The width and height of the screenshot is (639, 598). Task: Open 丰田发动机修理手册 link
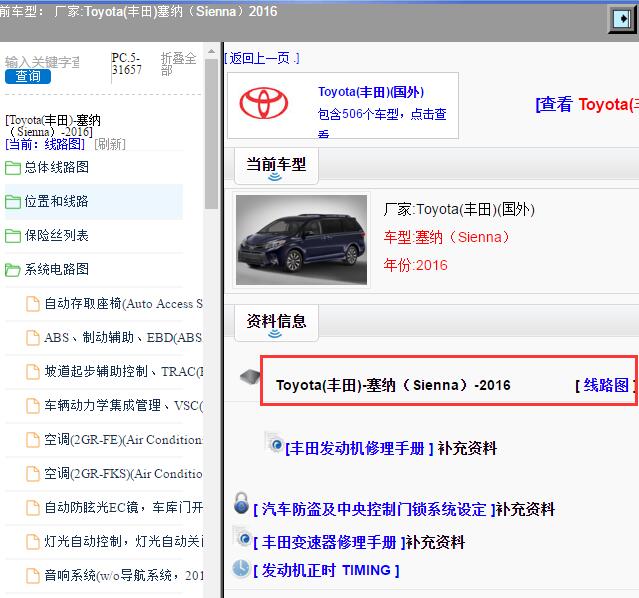pos(359,448)
